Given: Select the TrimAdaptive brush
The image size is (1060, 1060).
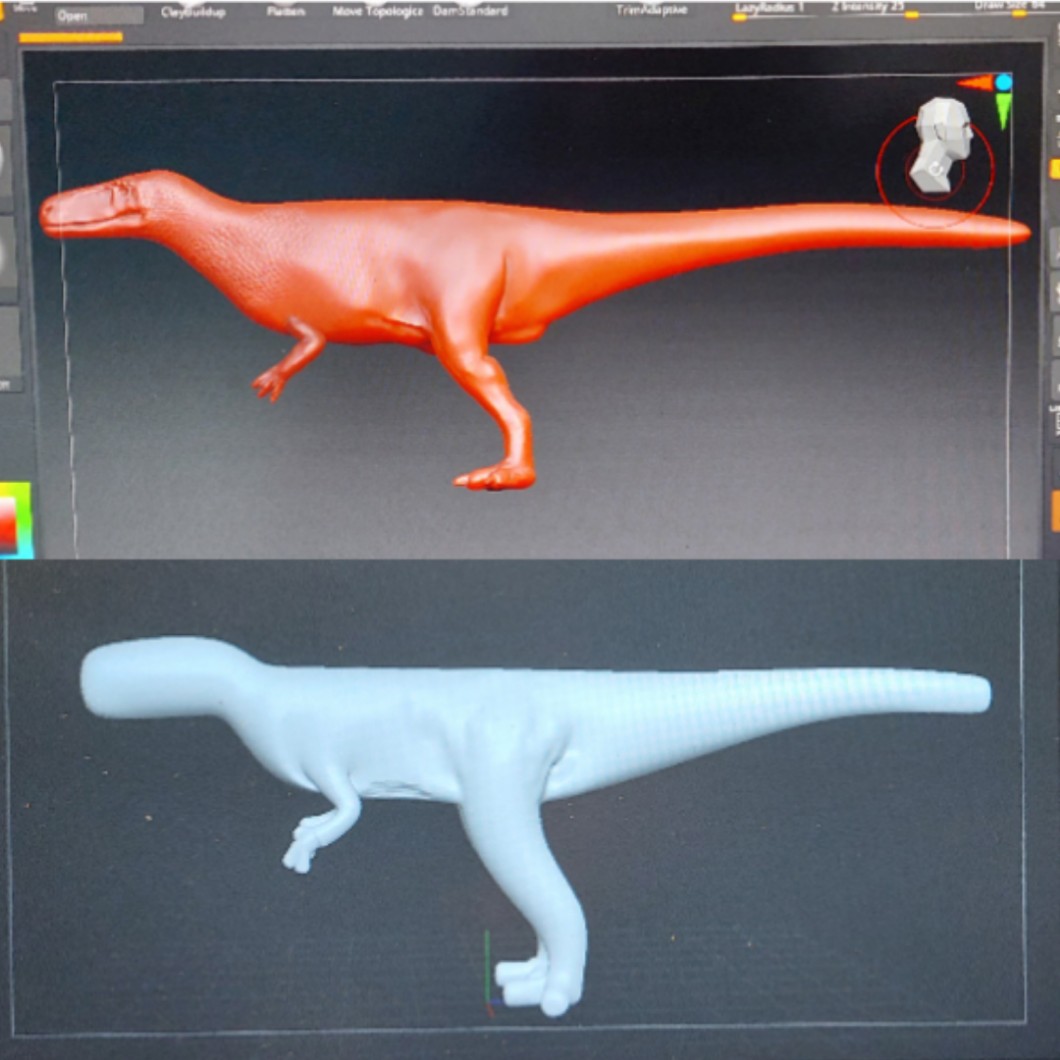Looking at the screenshot, I should coord(652,11).
